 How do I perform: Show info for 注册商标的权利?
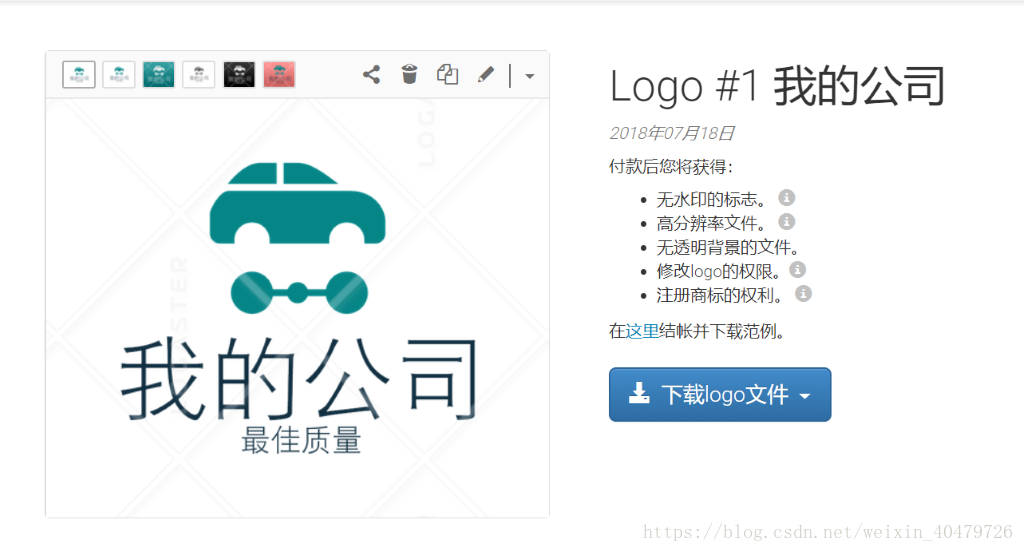coord(803,293)
